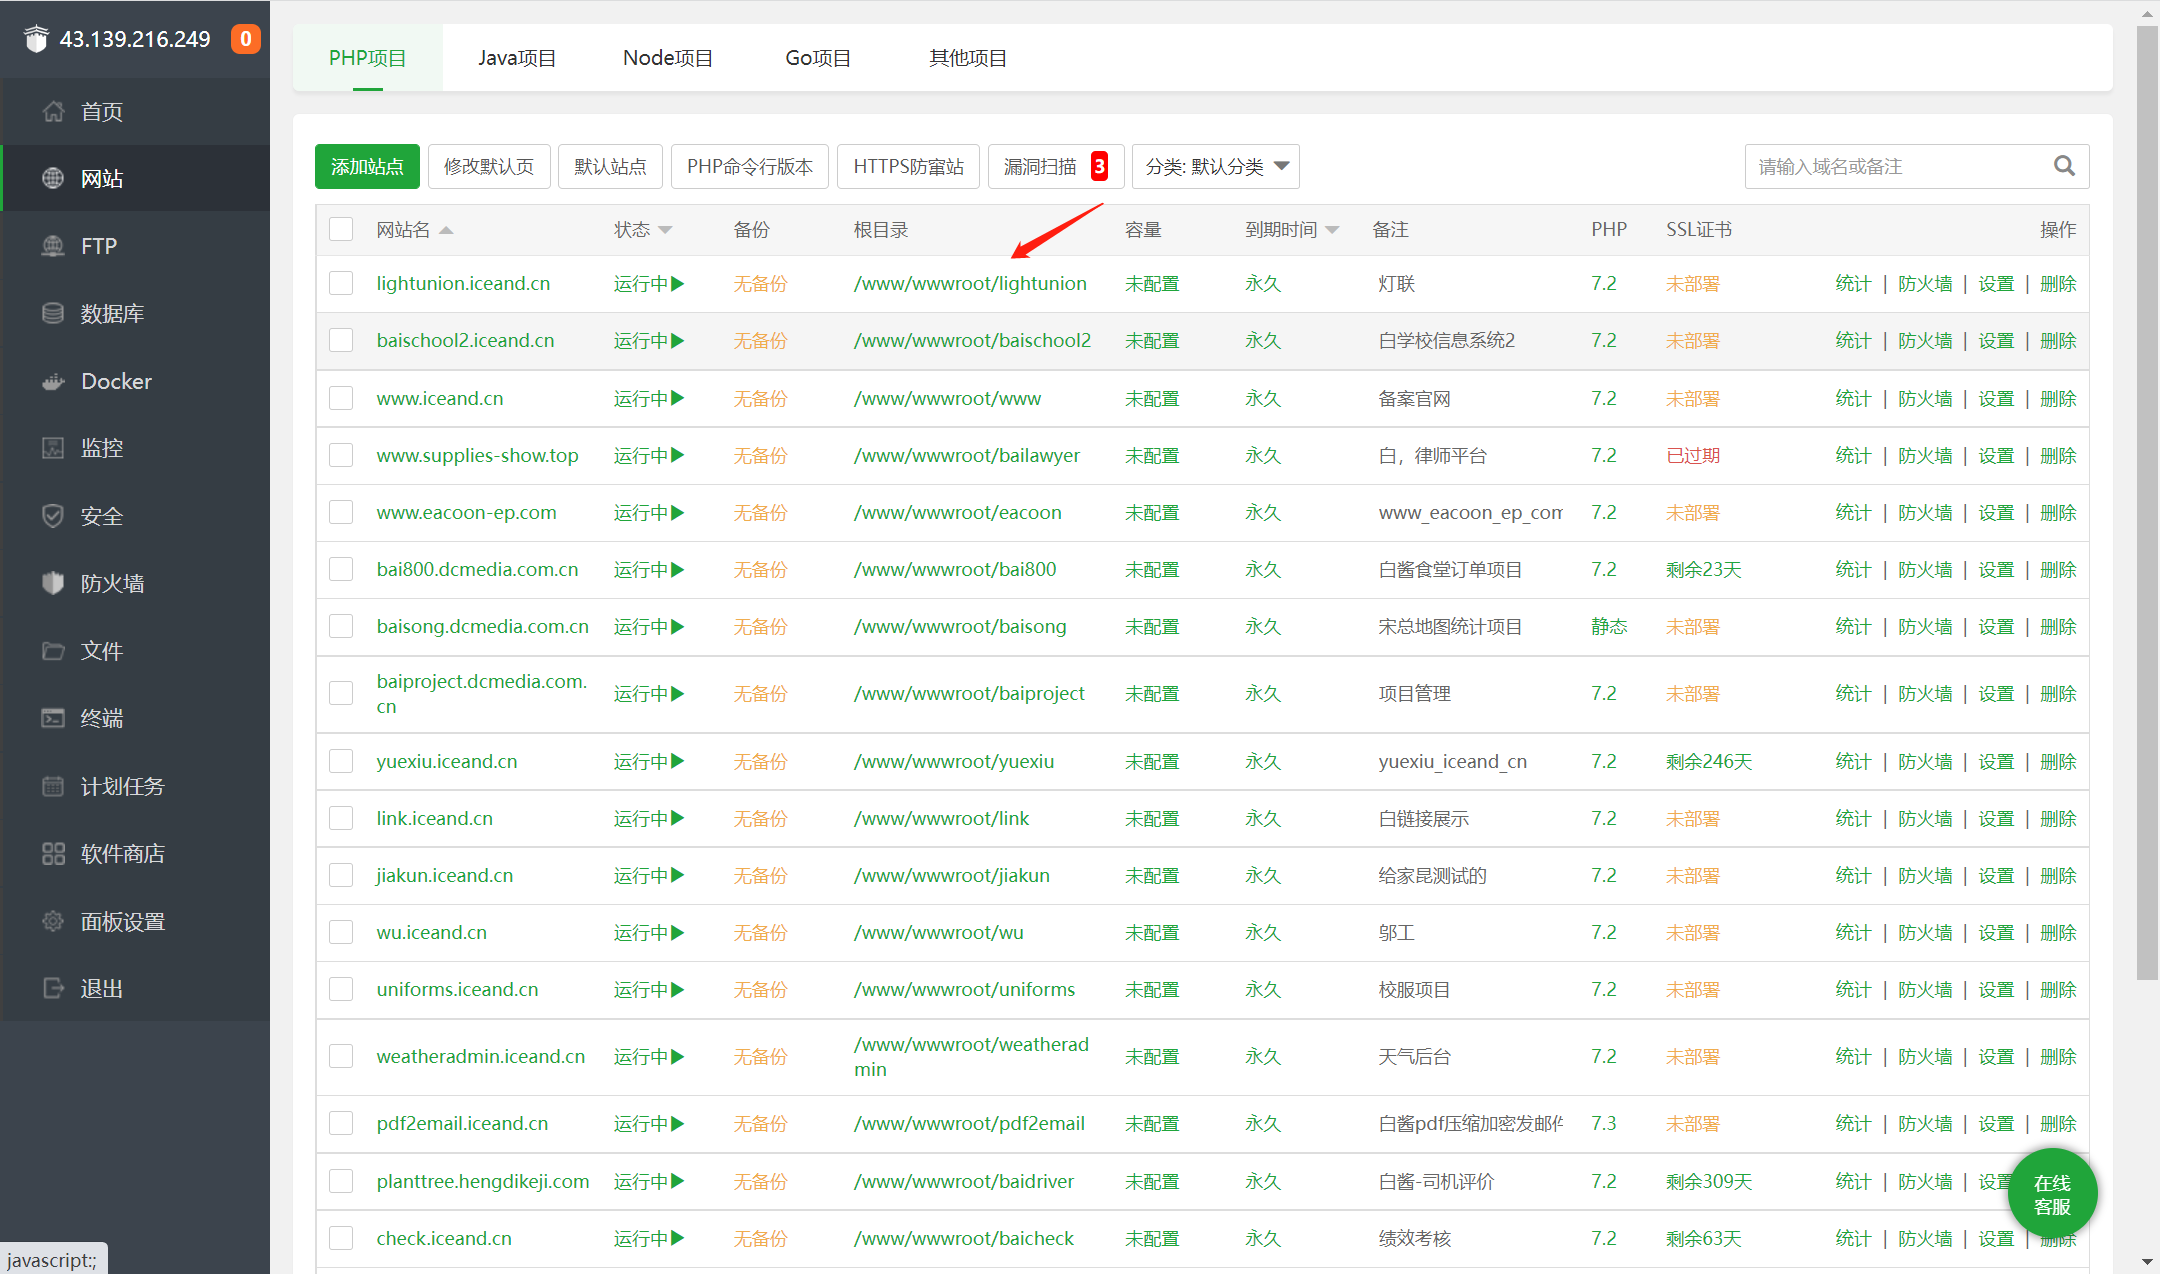
Task: Open the orange notification badge
Action: [x=245, y=39]
